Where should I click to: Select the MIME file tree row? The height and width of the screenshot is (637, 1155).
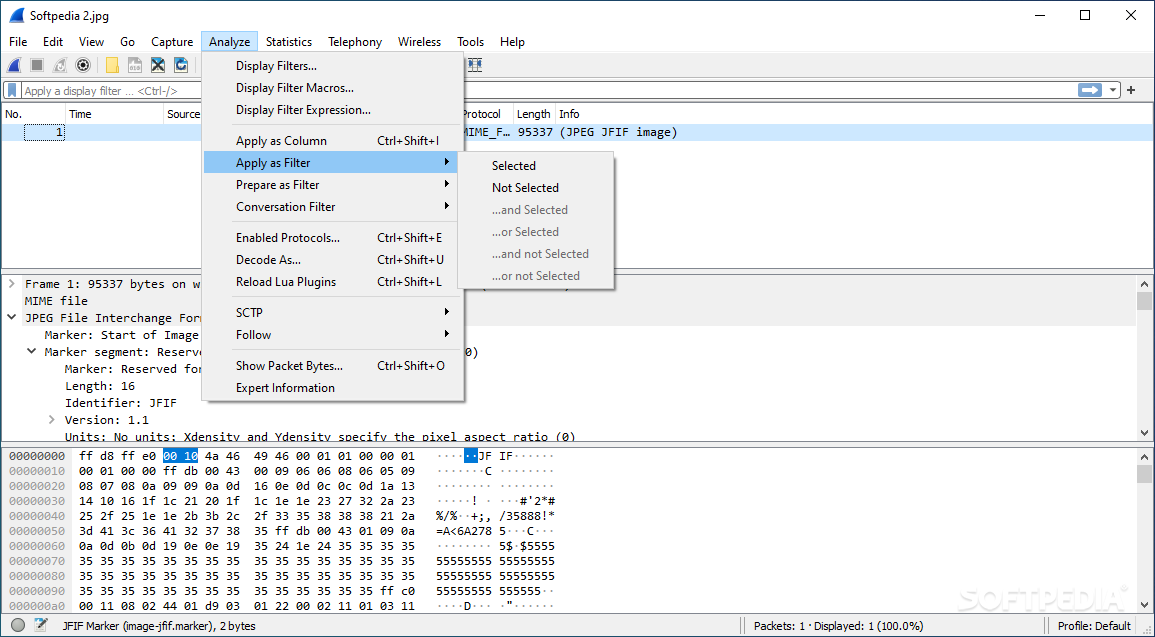click(x=56, y=301)
